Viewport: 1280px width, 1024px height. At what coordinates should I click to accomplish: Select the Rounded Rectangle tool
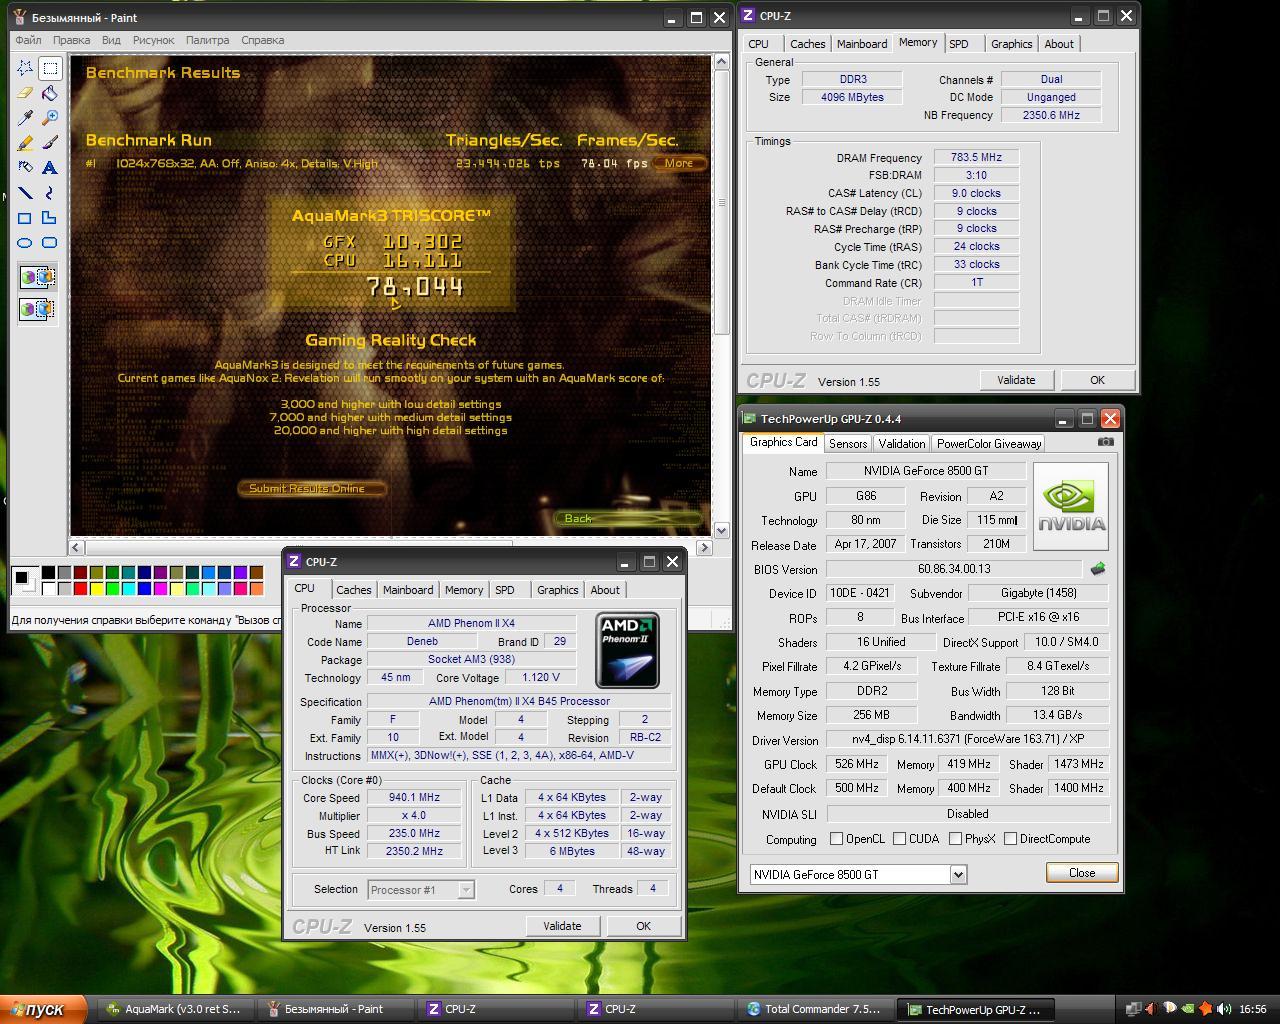click(x=50, y=243)
